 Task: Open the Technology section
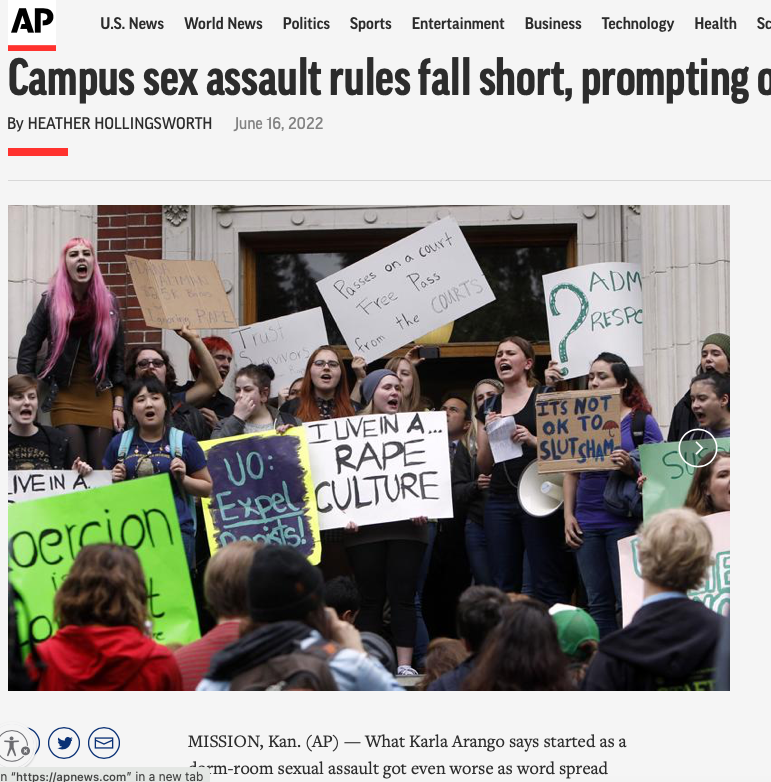tap(638, 23)
